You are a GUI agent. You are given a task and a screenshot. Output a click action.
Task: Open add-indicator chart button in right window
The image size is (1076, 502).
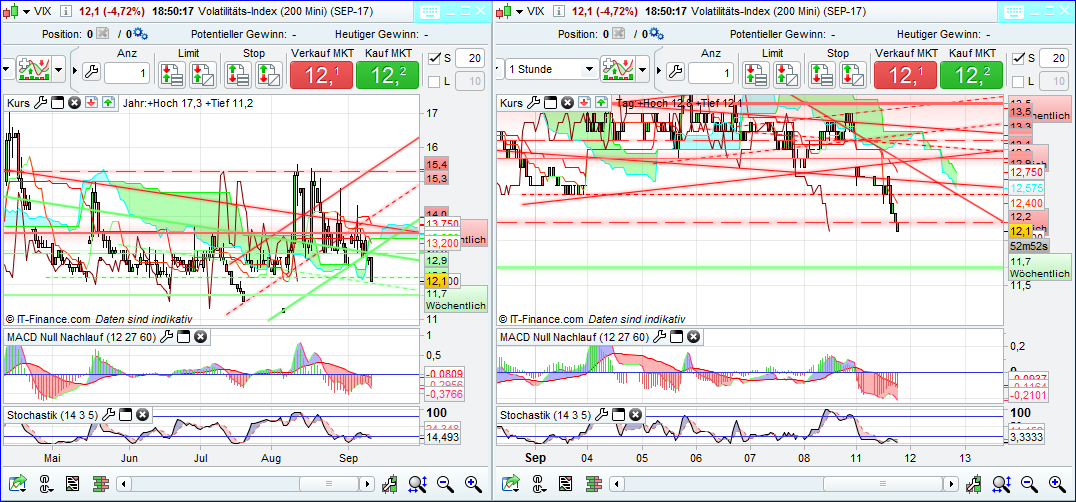(x=617, y=69)
